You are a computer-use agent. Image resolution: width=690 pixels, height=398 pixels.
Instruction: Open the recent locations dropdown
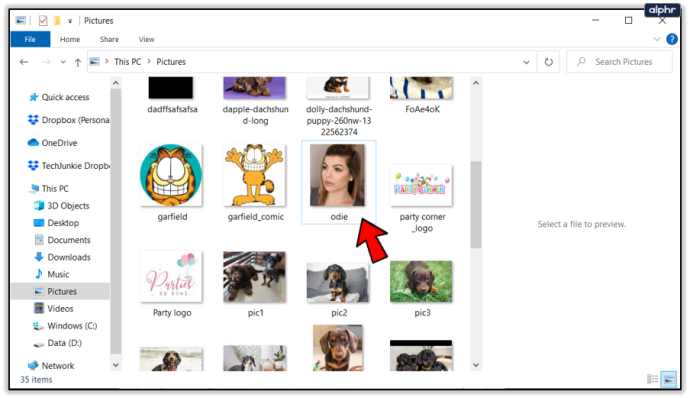click(x=63, y=62)
